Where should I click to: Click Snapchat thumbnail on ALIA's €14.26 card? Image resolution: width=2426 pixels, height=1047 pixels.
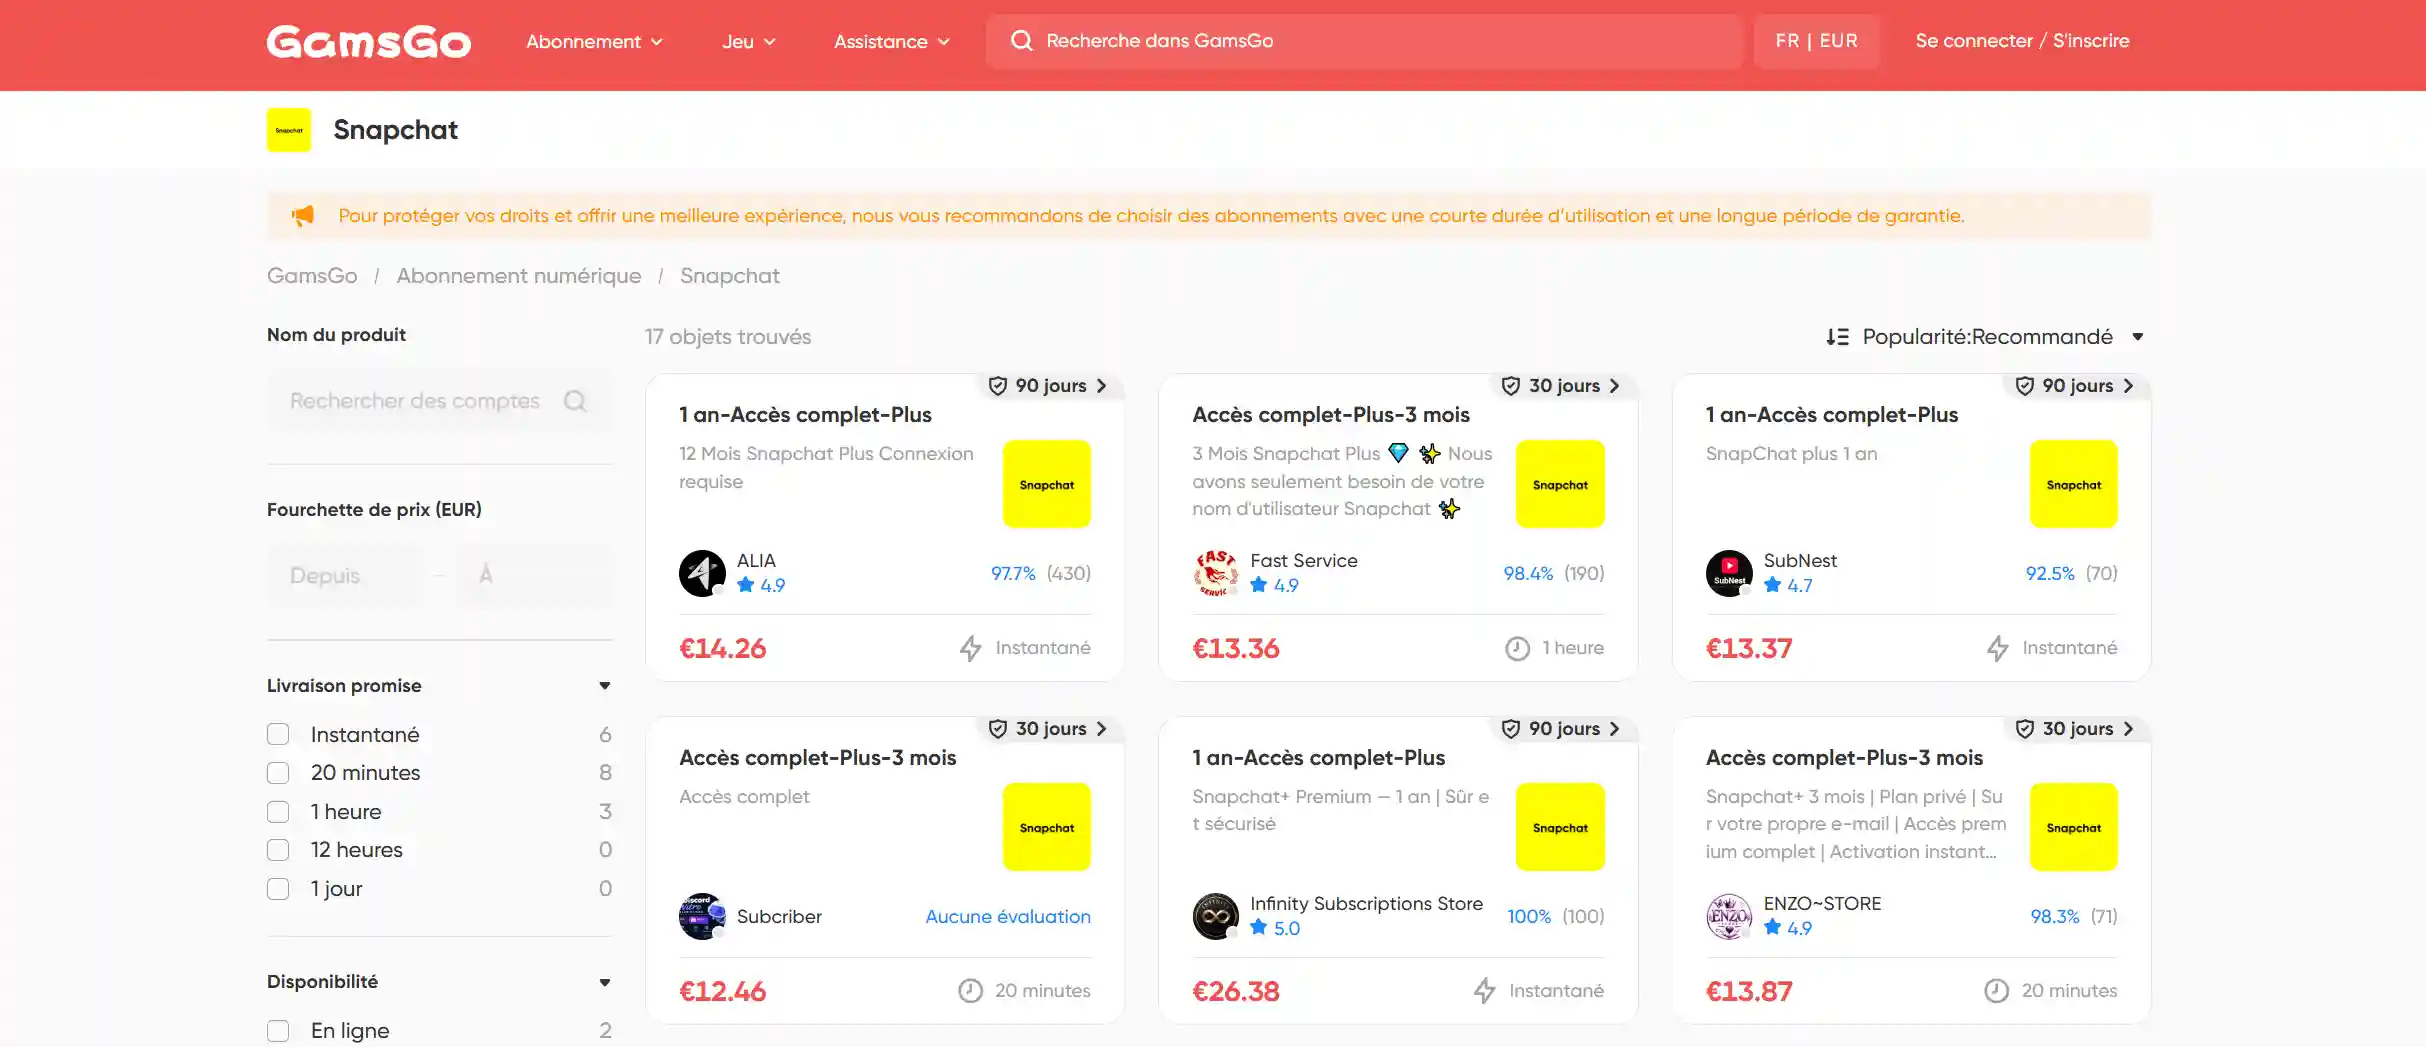pos(1047,484)
